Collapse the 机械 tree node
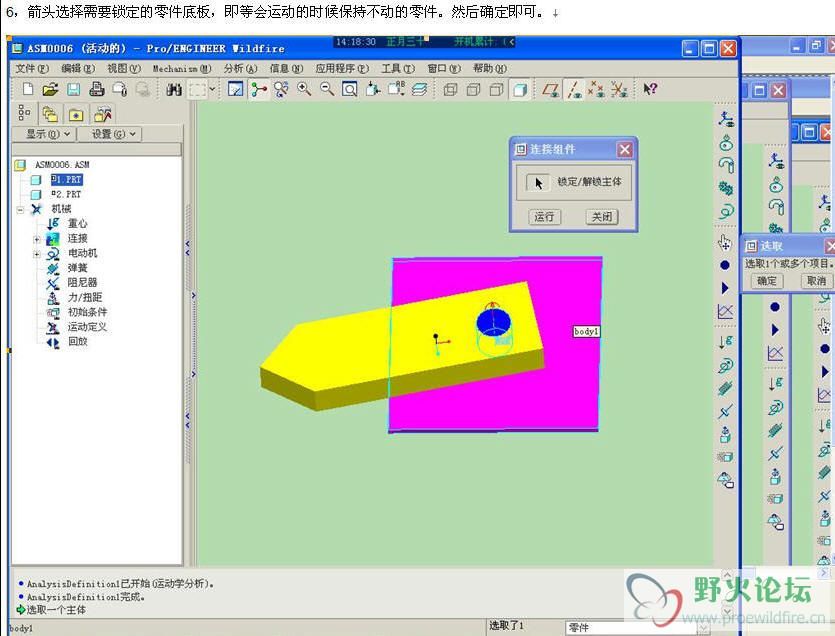Viewport: 835px width, 636px height. 20,209
